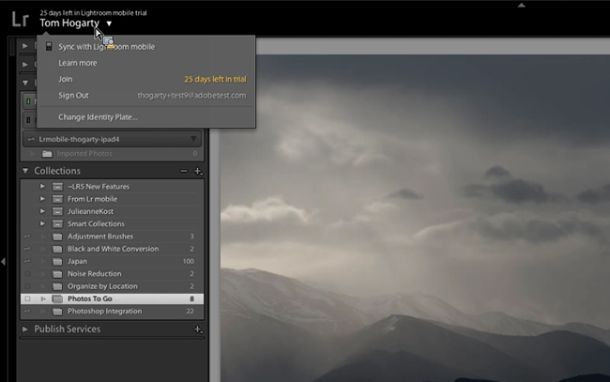Collapse the Collections panel triangle
Screen dimensions: 610x382
point(25,171)
